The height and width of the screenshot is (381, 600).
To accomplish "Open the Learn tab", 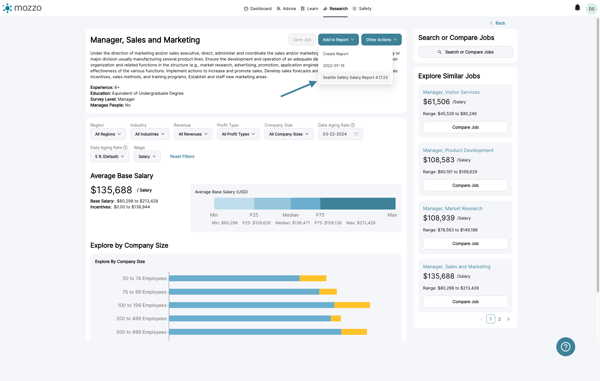I will (x=310, y=8).
